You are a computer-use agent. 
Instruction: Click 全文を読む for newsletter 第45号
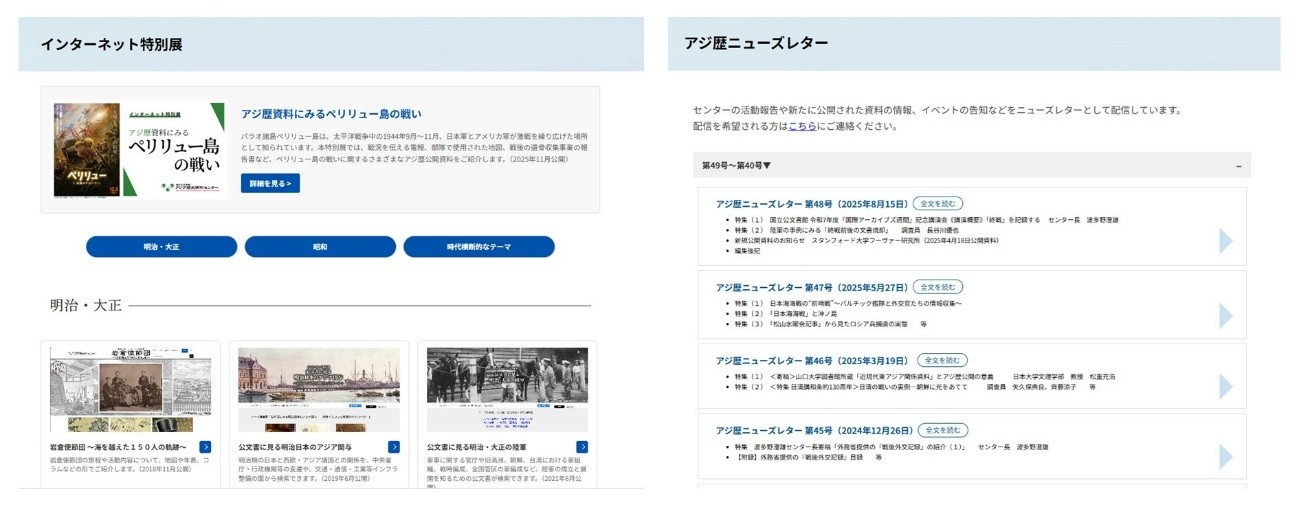(x=943, y=430)
